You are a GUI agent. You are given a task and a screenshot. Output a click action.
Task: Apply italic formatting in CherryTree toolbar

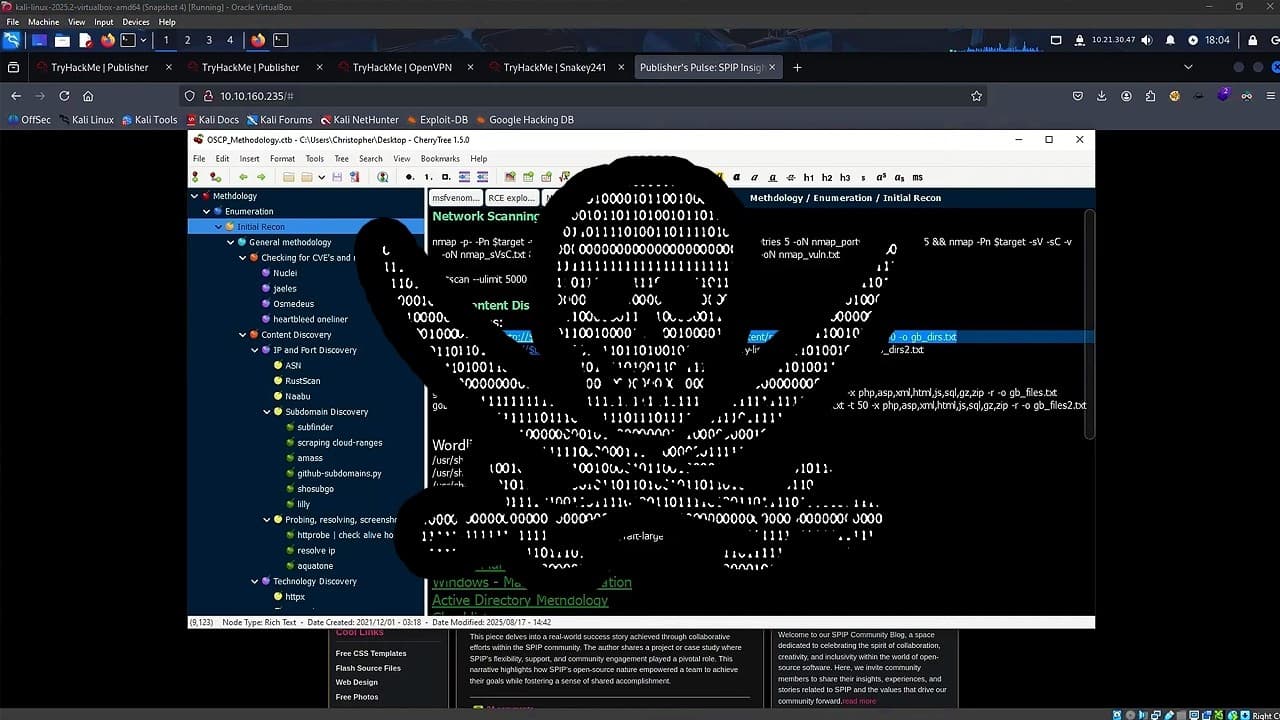coord(754,177)
